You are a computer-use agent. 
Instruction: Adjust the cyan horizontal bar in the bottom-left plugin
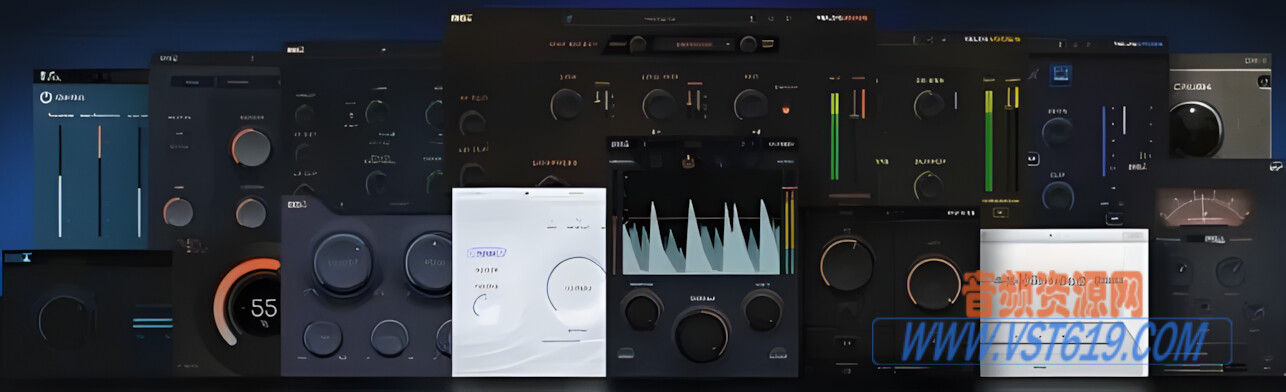pos(153,322)
